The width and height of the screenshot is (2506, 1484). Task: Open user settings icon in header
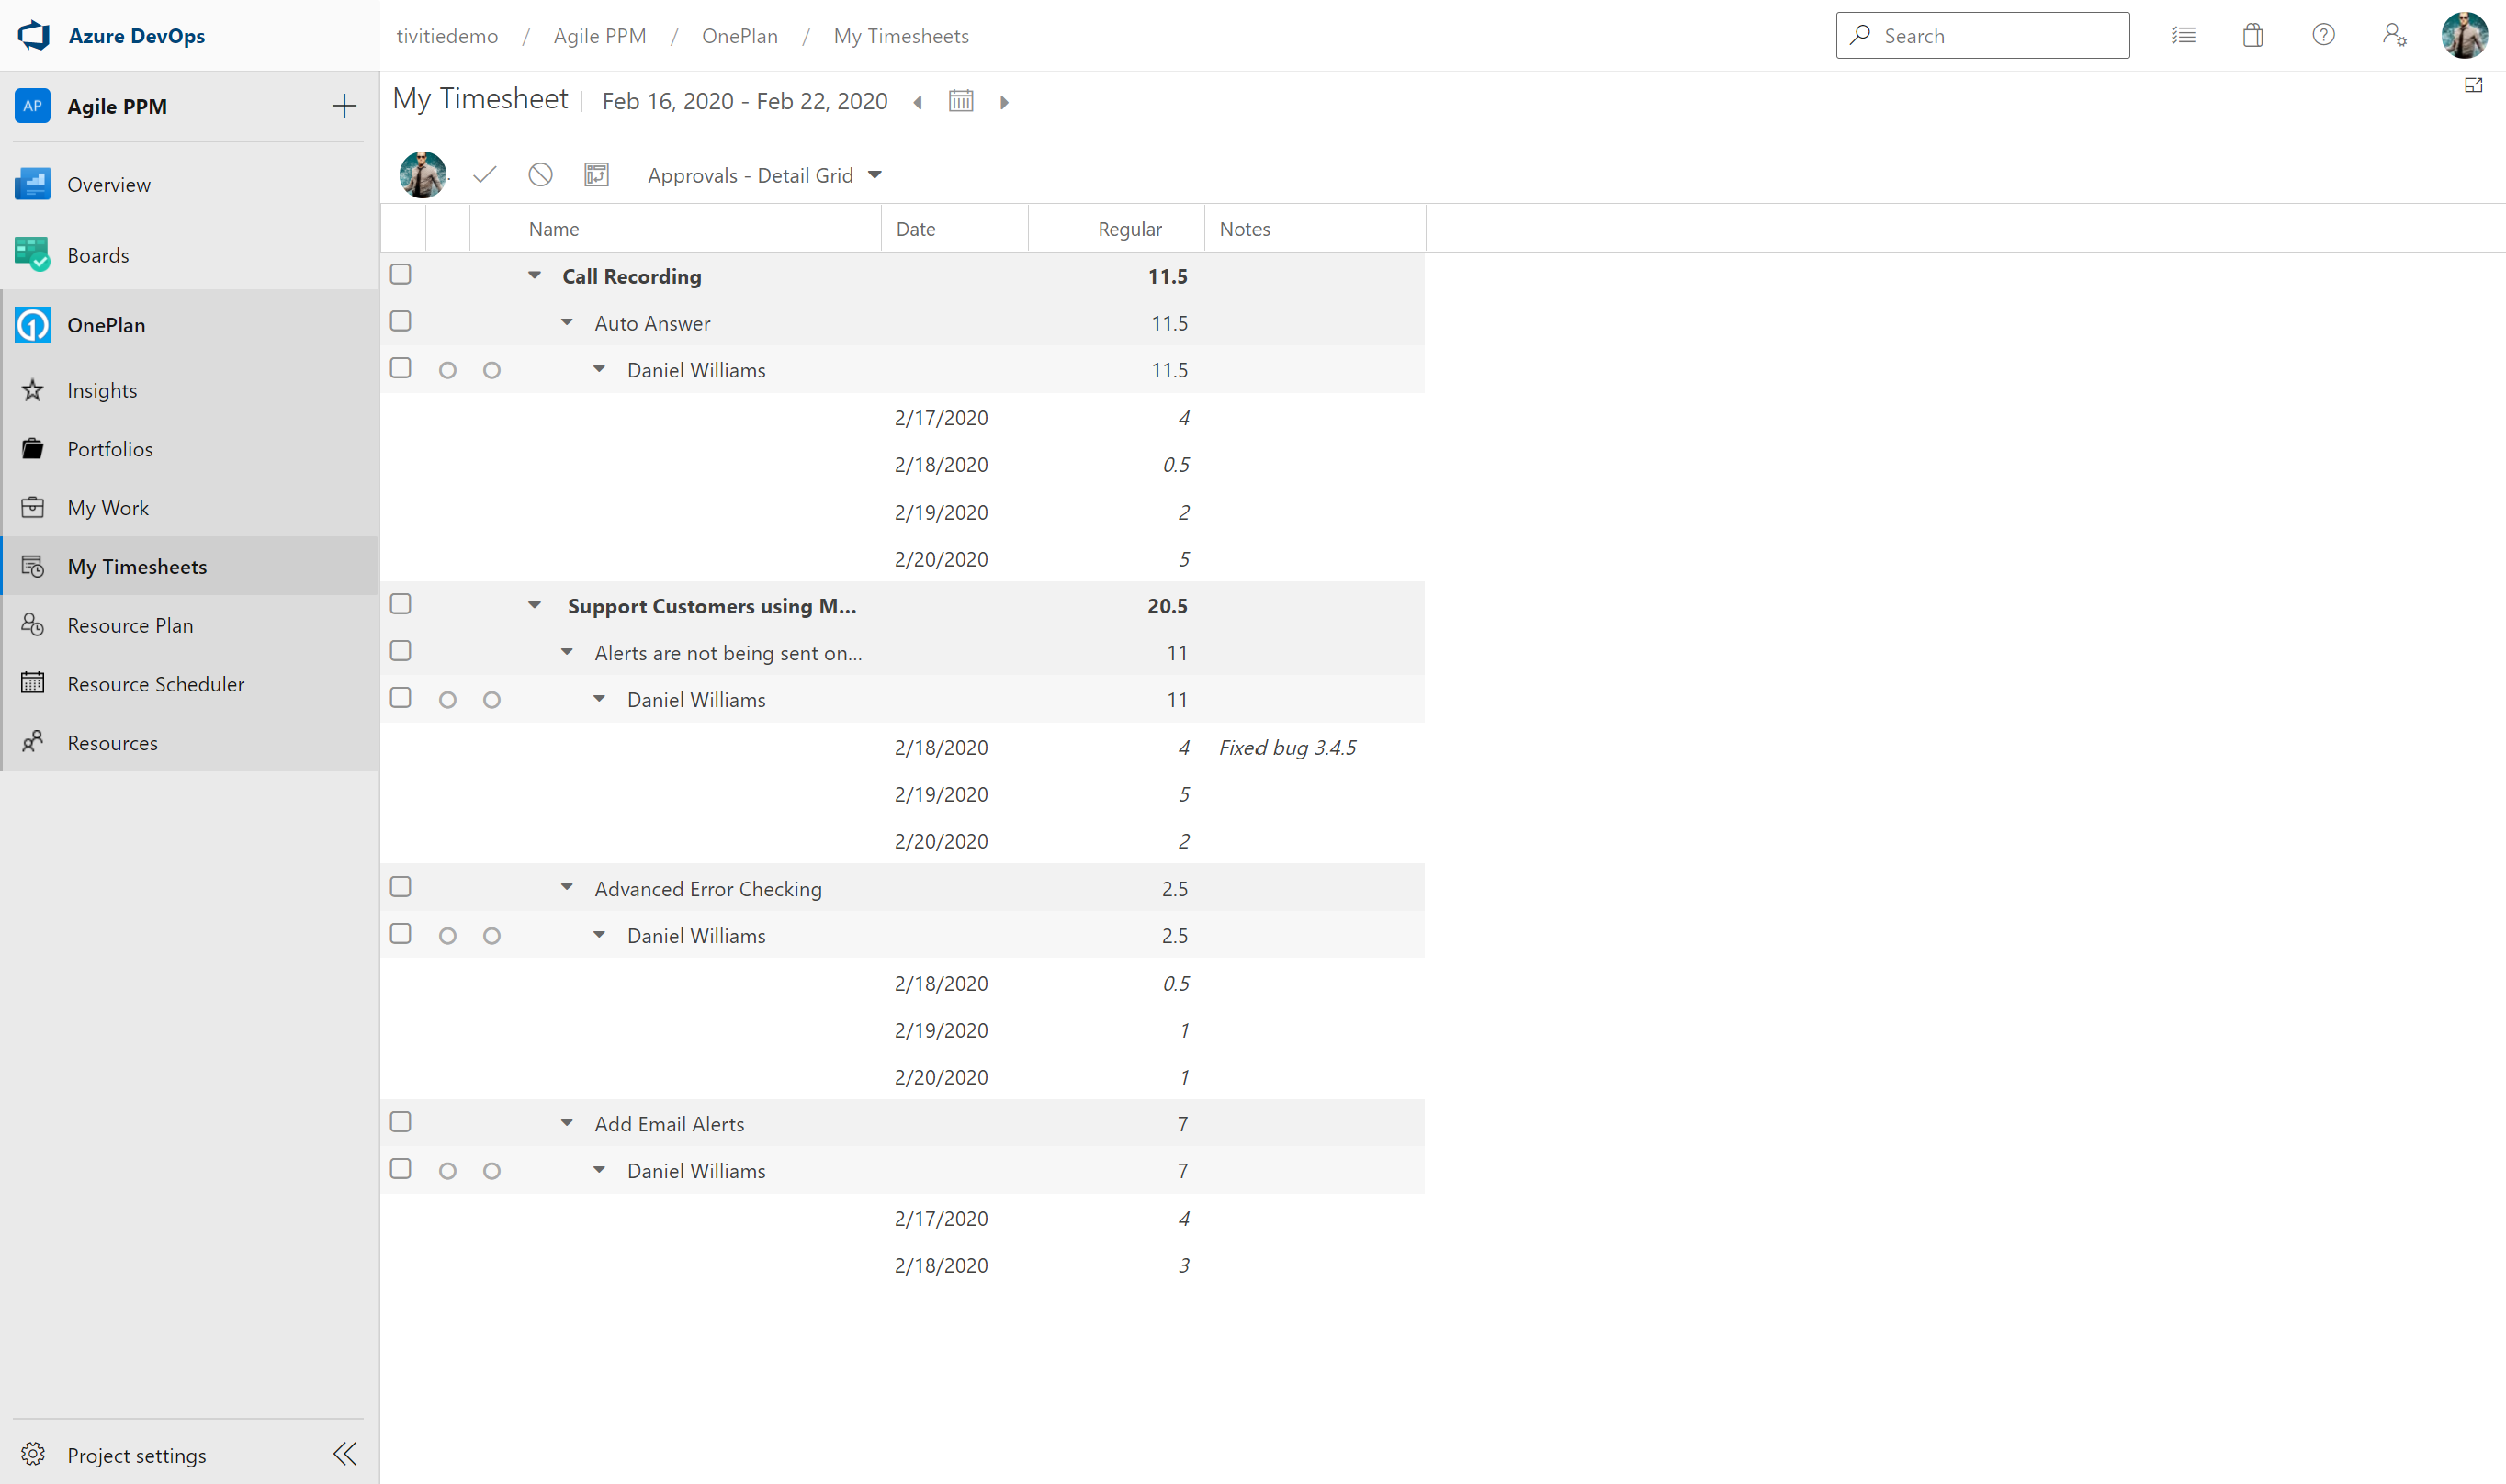coord(2393,36)
